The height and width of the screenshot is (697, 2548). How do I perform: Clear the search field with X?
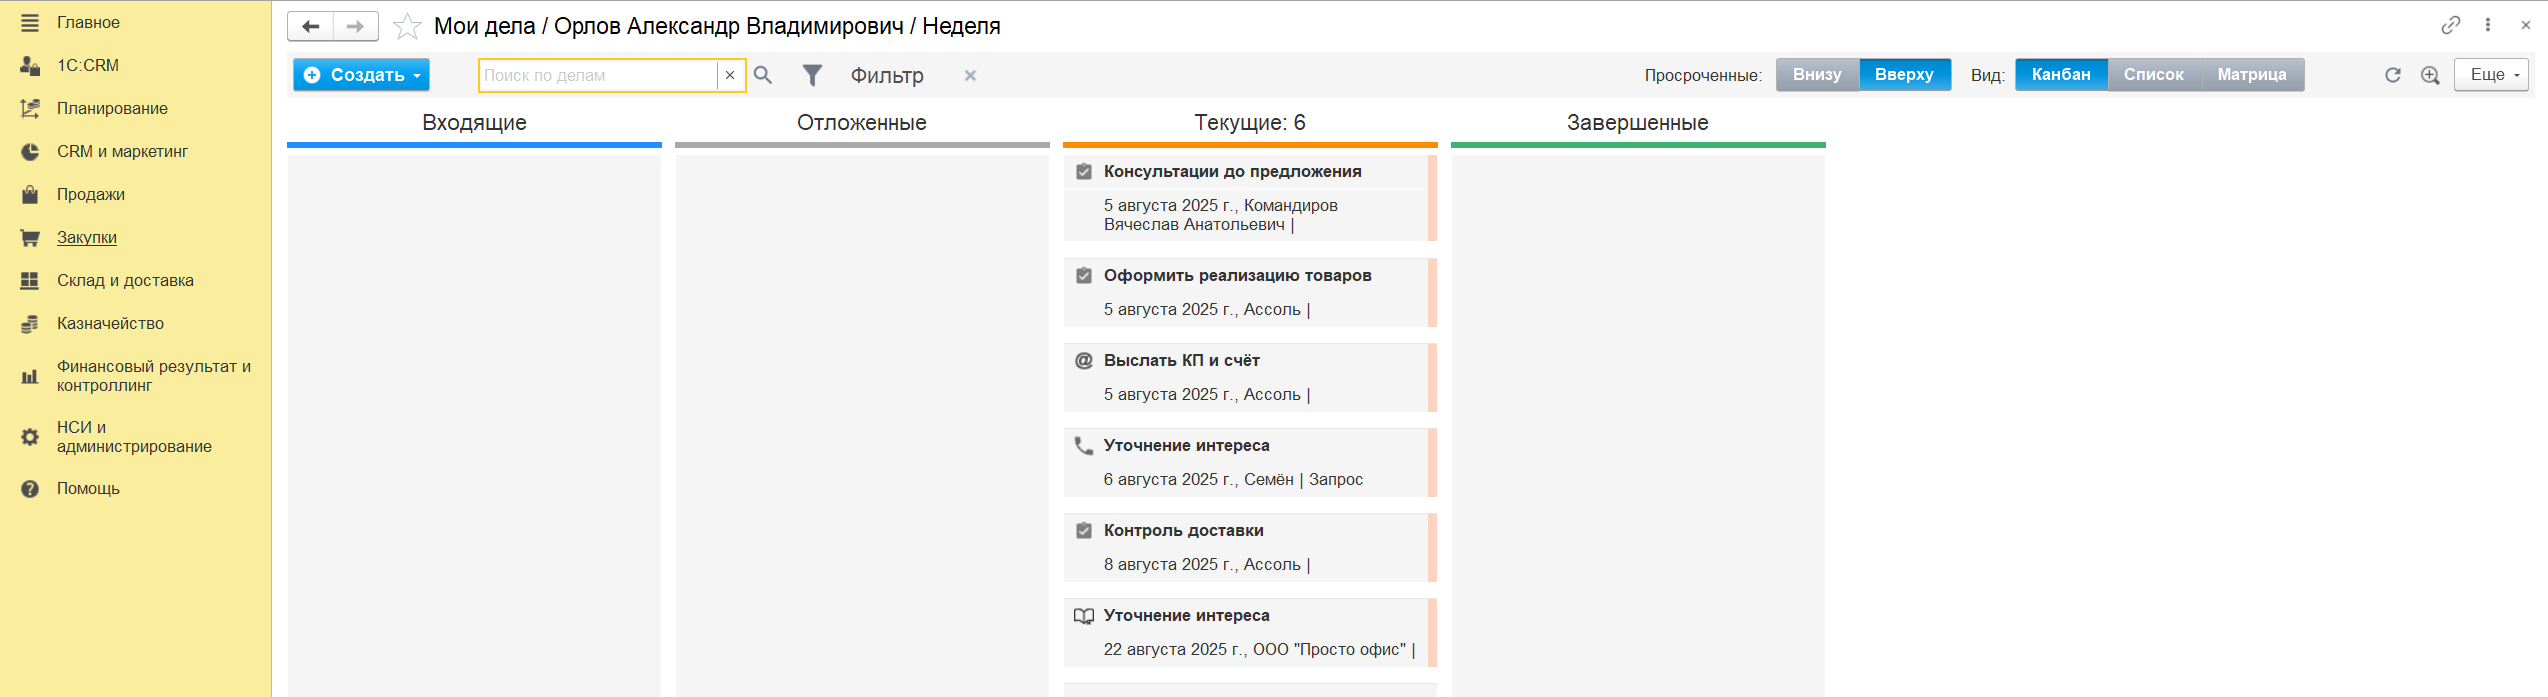pyautogui.click(x=730, y=75)
